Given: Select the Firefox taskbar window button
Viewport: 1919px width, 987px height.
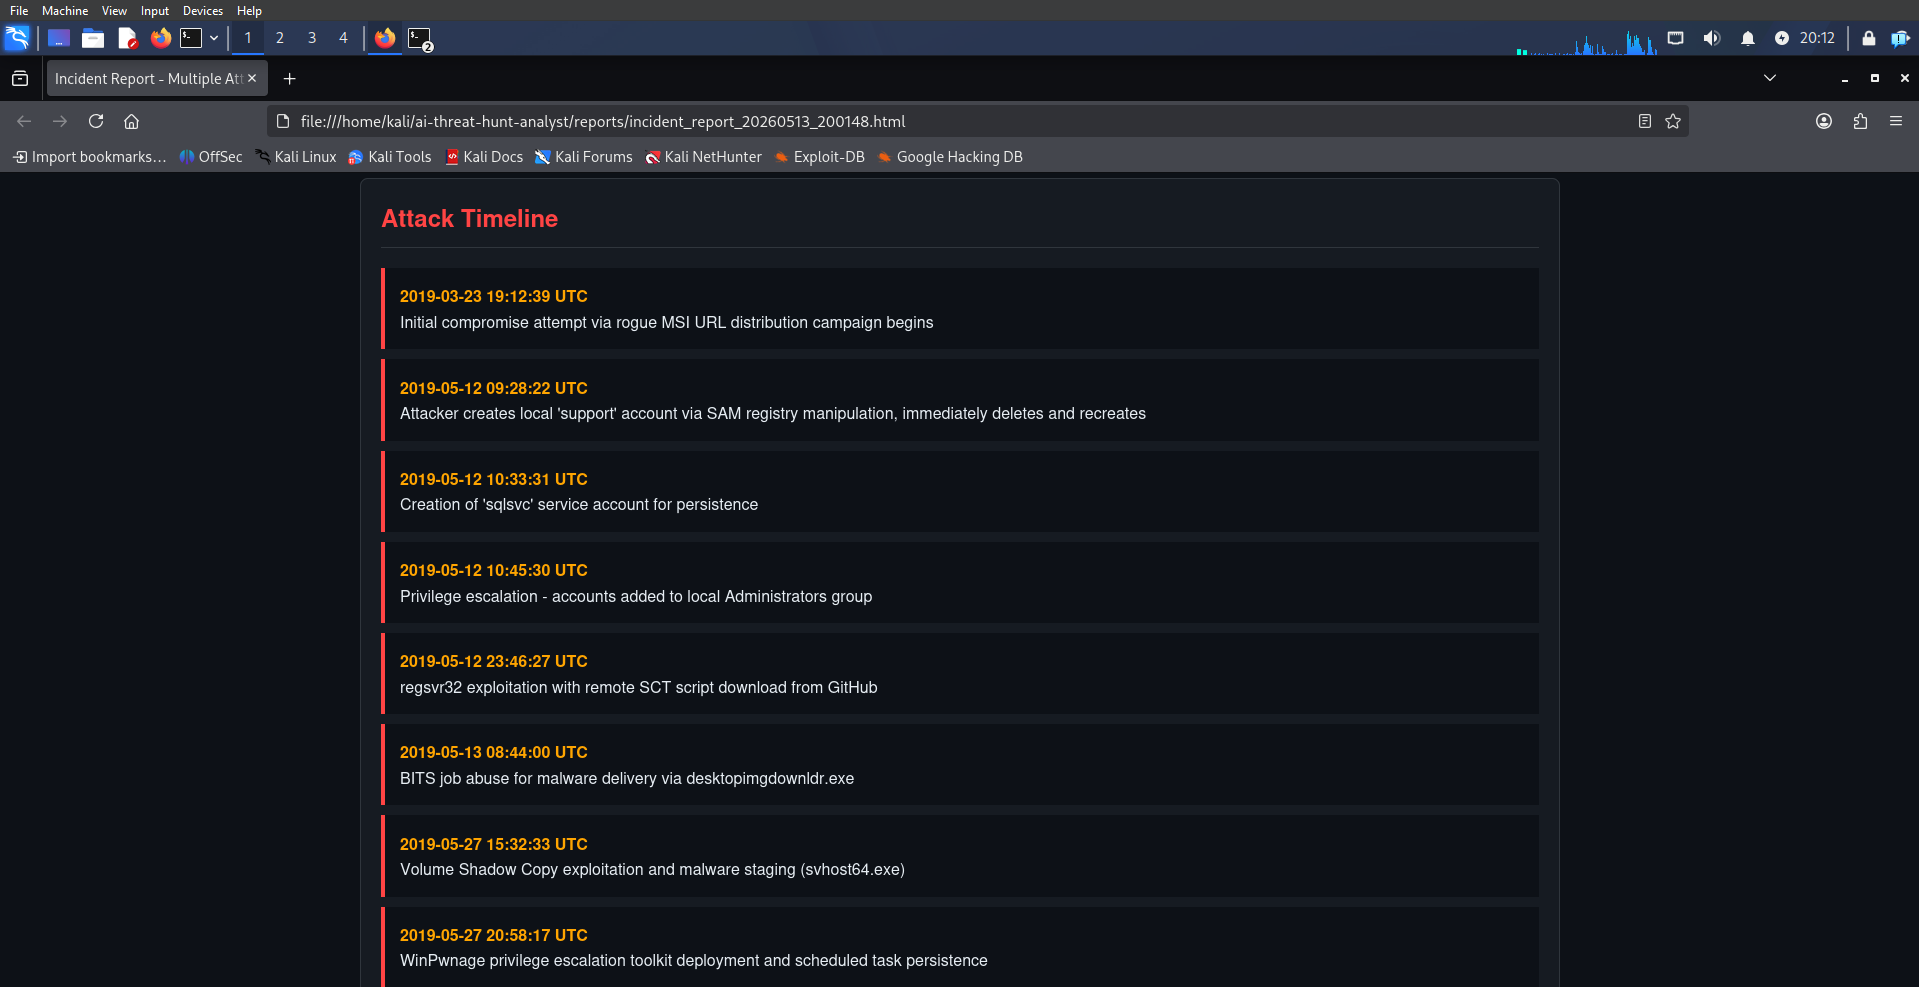Looking at the screenshot, I should (x=385, y=38).
